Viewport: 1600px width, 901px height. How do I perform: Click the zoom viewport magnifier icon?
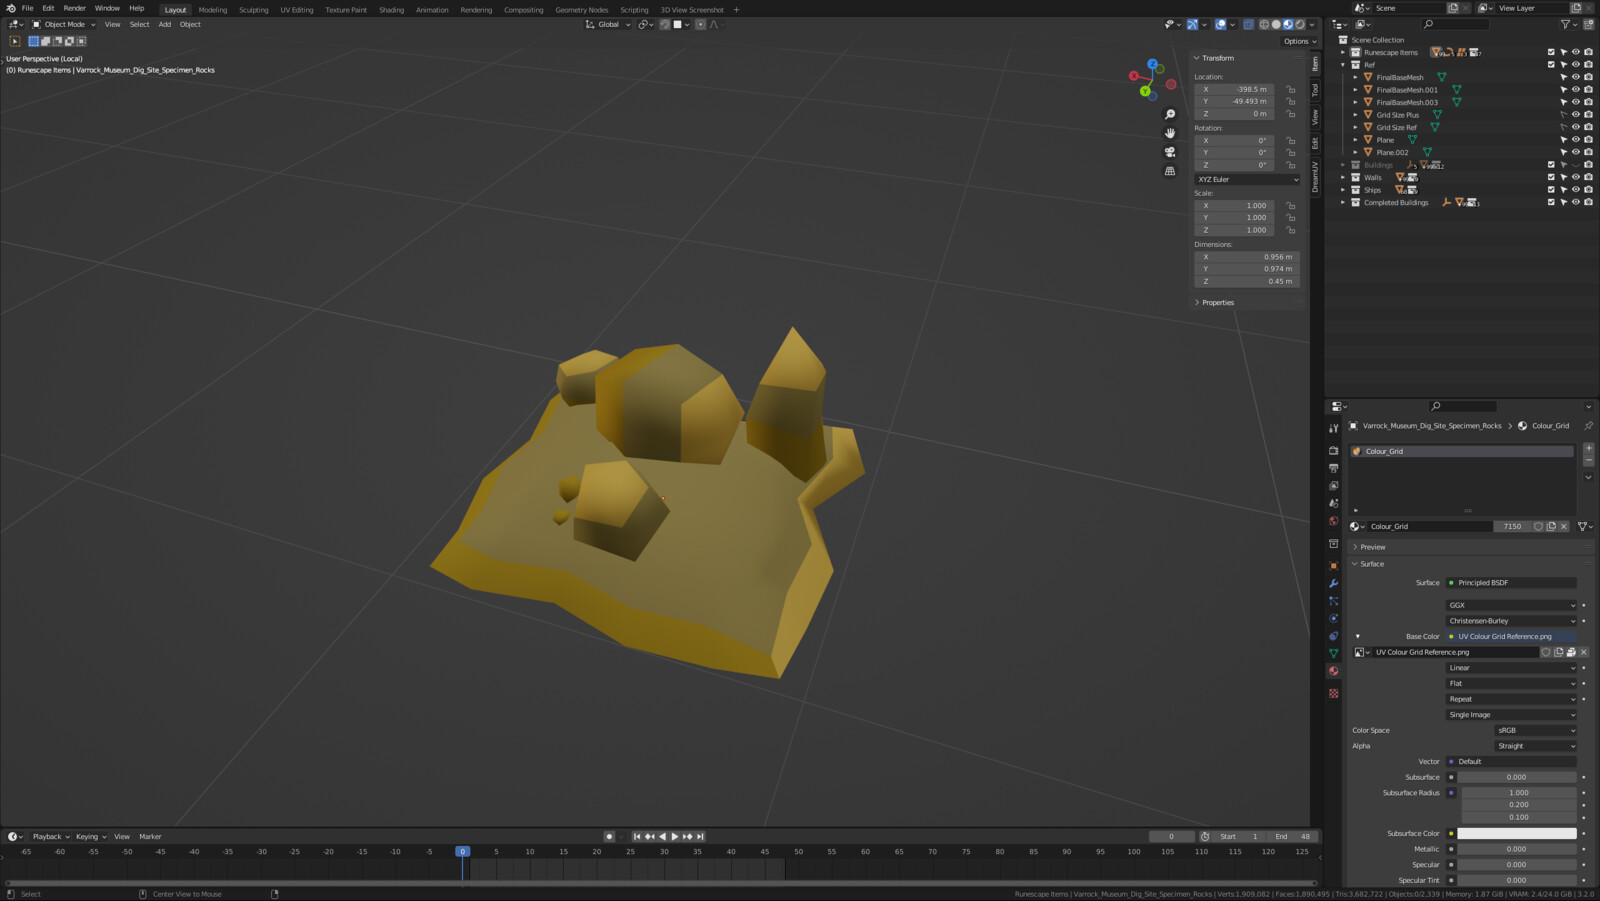point(1170,114)
